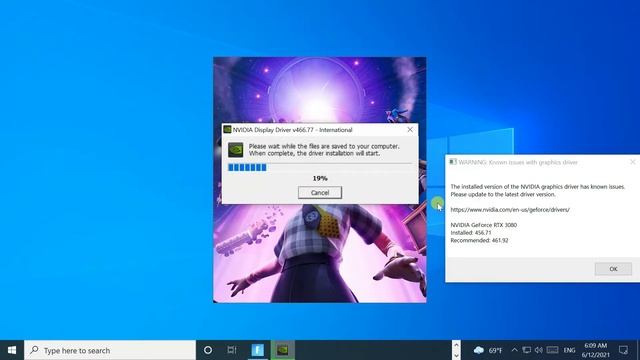Image resolution: width=640 pixels, height=360 pixels.
Task: Open the notification Action Center icon
Action: [x=623, y=350]
